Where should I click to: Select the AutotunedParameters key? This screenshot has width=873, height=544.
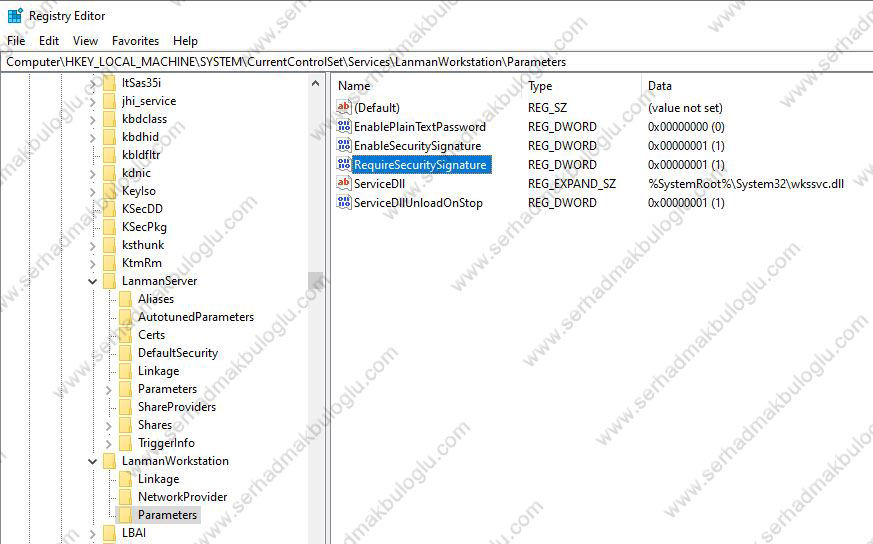pos(195,317)
